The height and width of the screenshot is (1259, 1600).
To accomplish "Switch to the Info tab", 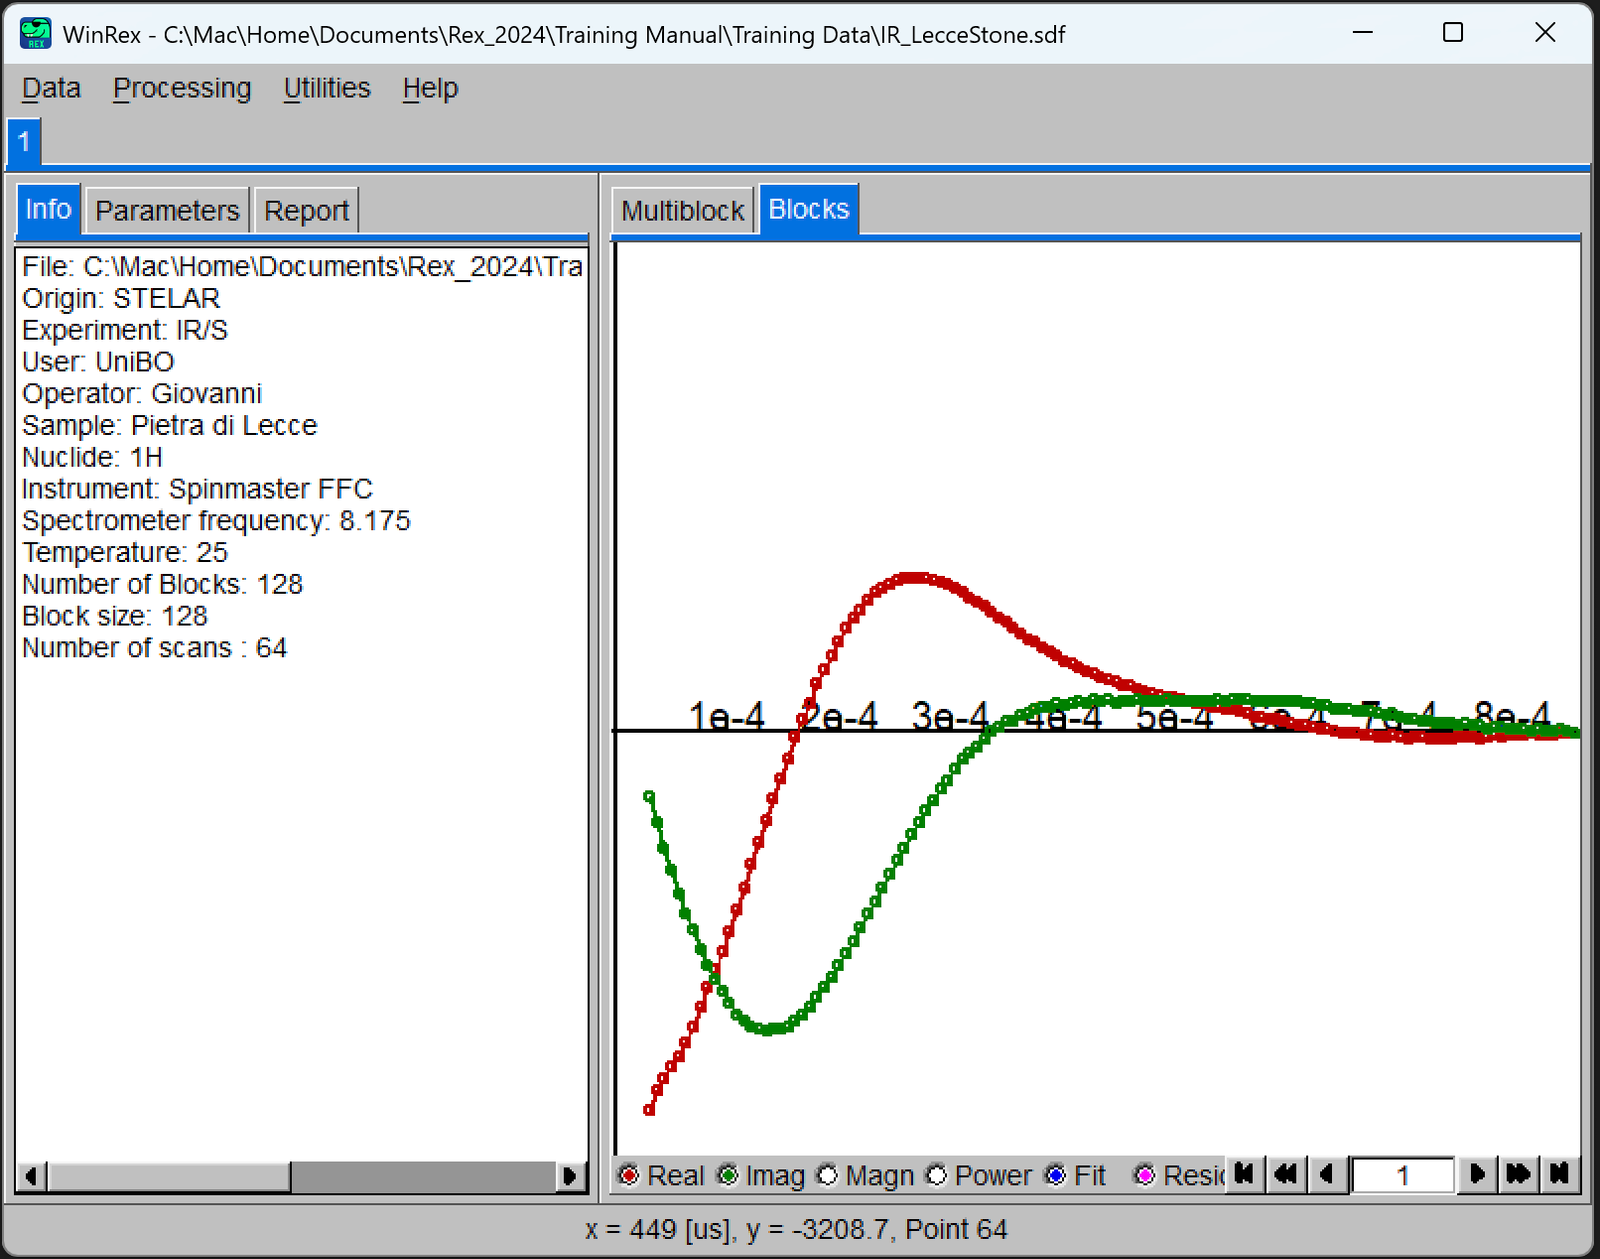I will click(48, 209).
